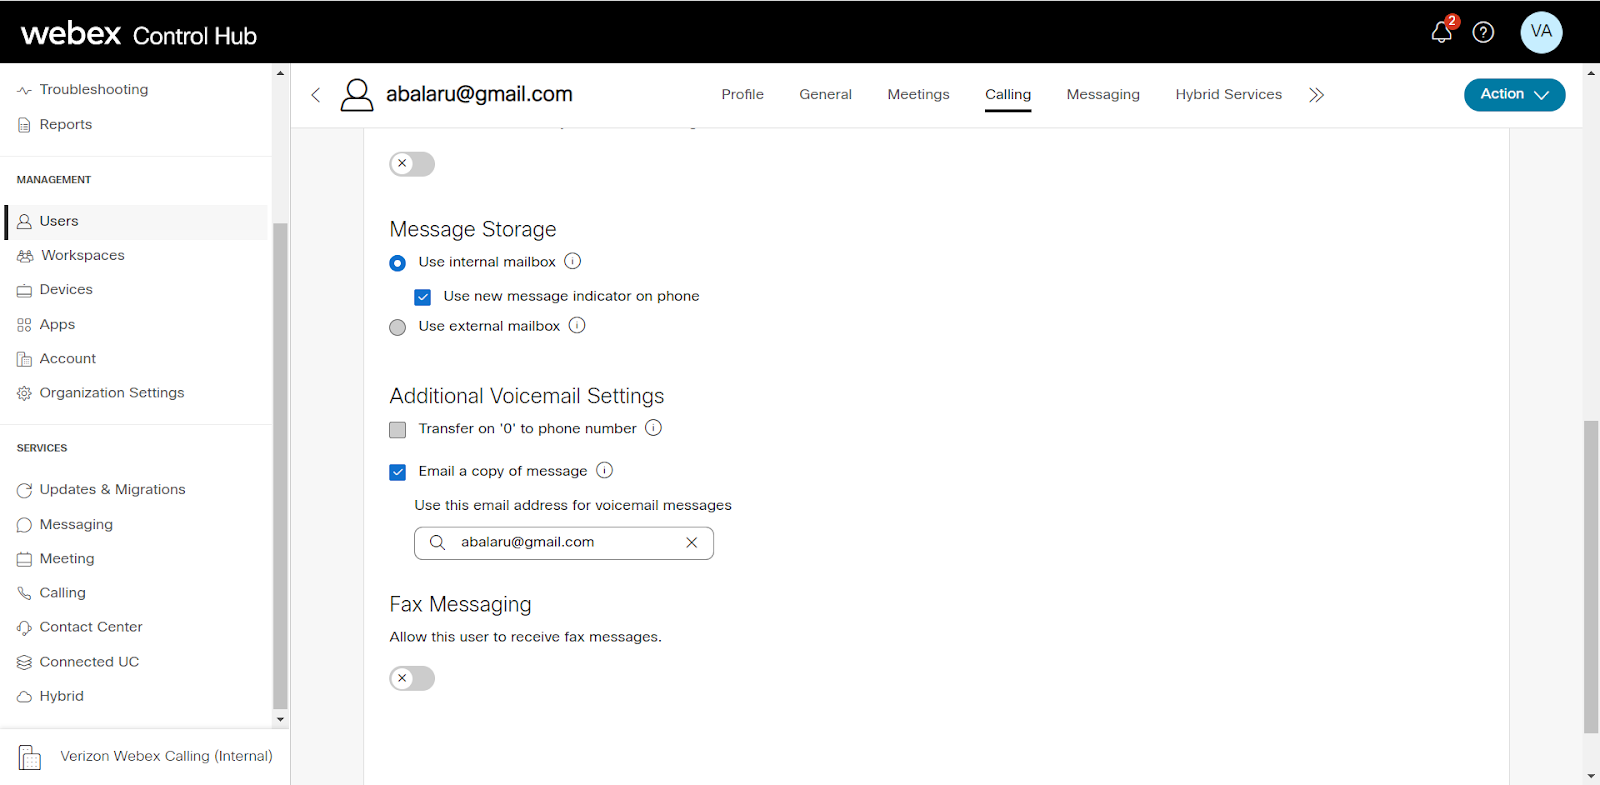
Task: Click the Updates & Migrations icon
Action: pos(24,490)
